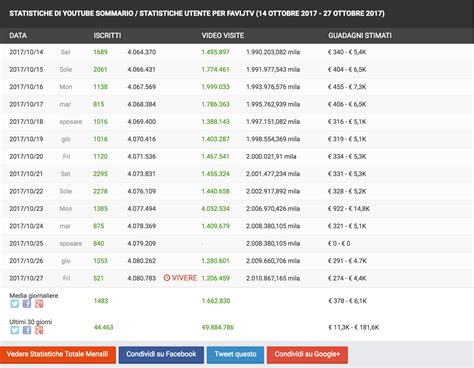Select the date 2017/10/27
Screen dimensions: 474x368
coord(26,278)
